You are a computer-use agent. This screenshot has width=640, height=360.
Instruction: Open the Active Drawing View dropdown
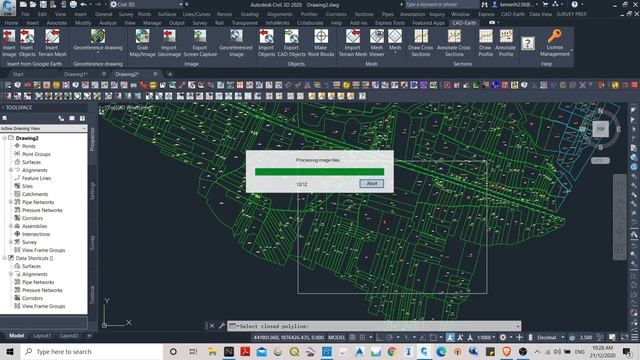pyautogui.click(x=44, y=128)
